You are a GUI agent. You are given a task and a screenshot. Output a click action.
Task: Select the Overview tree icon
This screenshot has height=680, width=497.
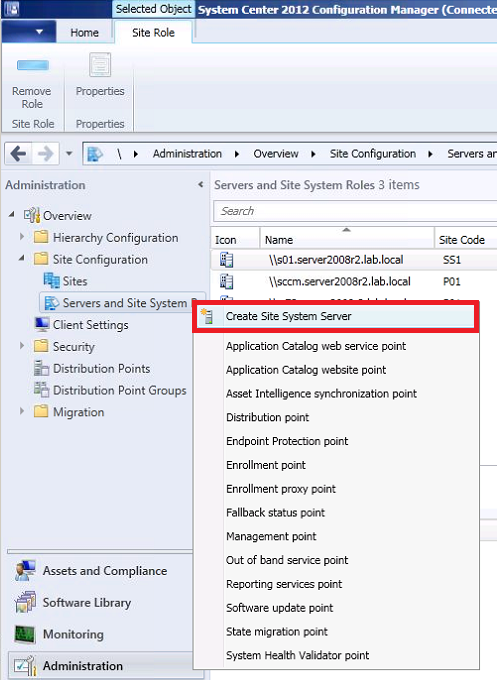[x=32, y=215]
